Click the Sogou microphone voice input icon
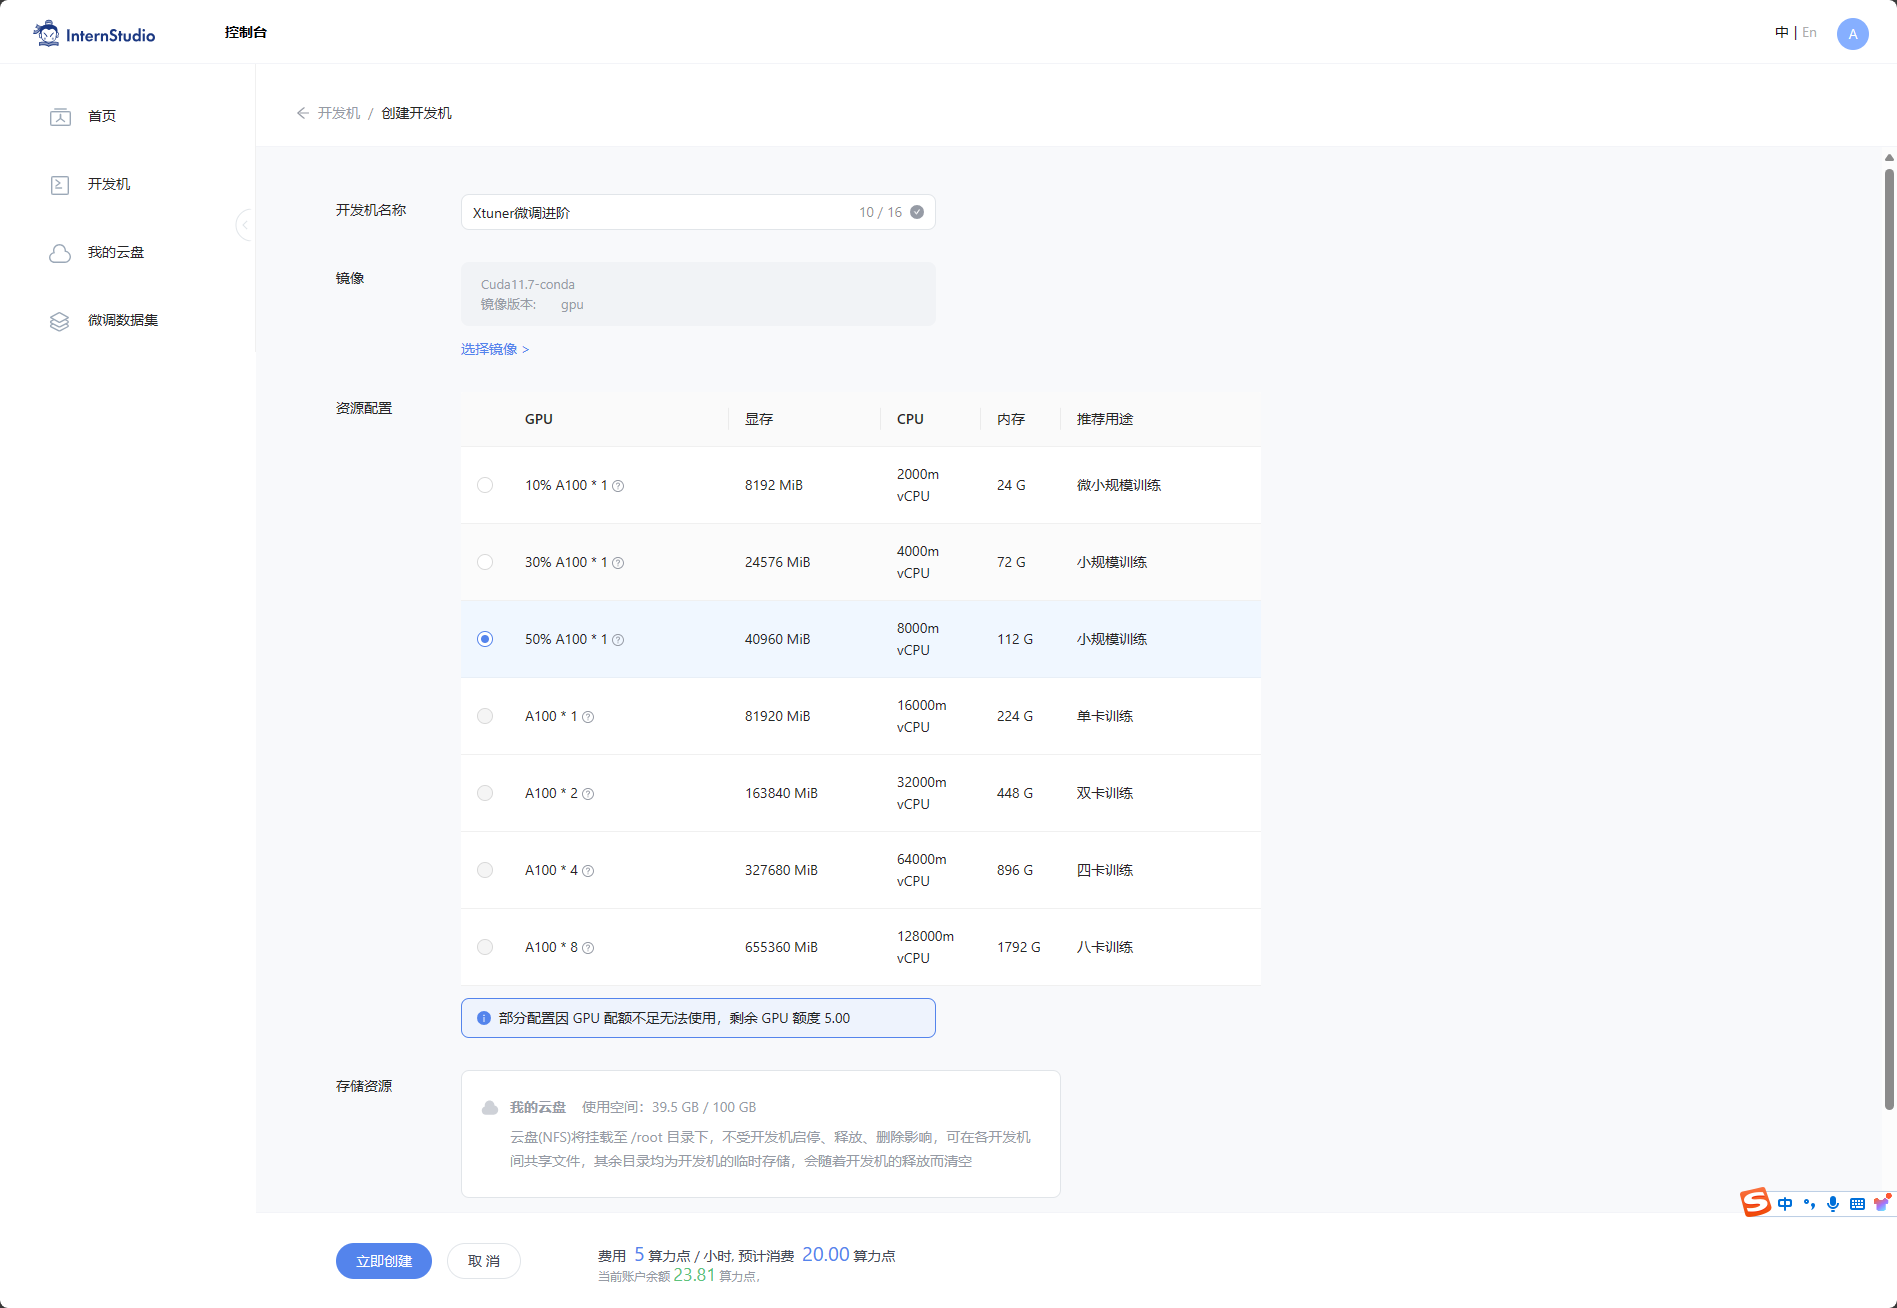 1833,1204
